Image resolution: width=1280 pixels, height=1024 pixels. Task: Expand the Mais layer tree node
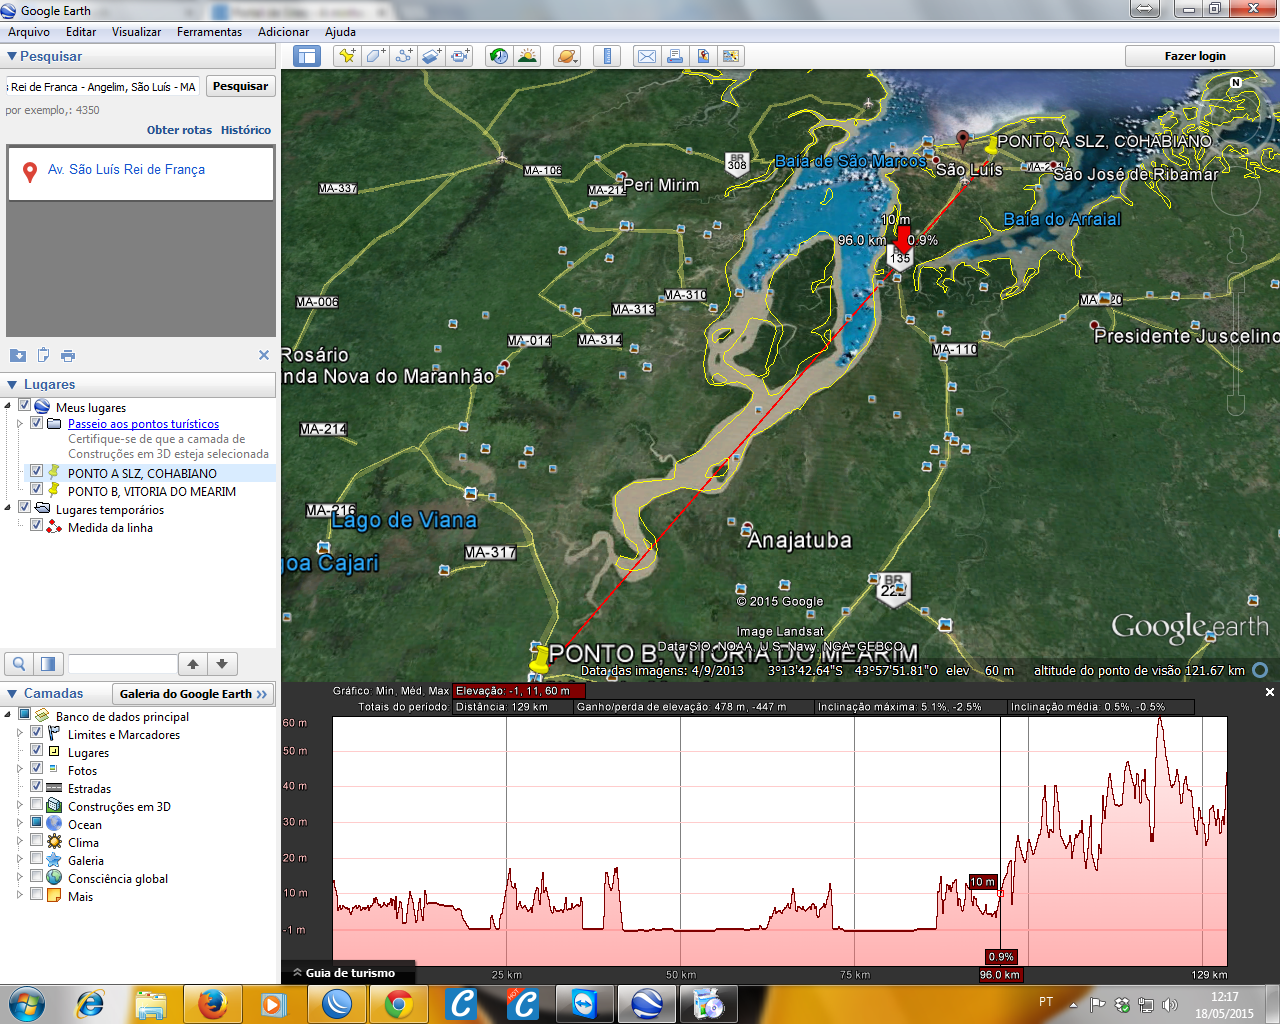(x=20, y=896)
